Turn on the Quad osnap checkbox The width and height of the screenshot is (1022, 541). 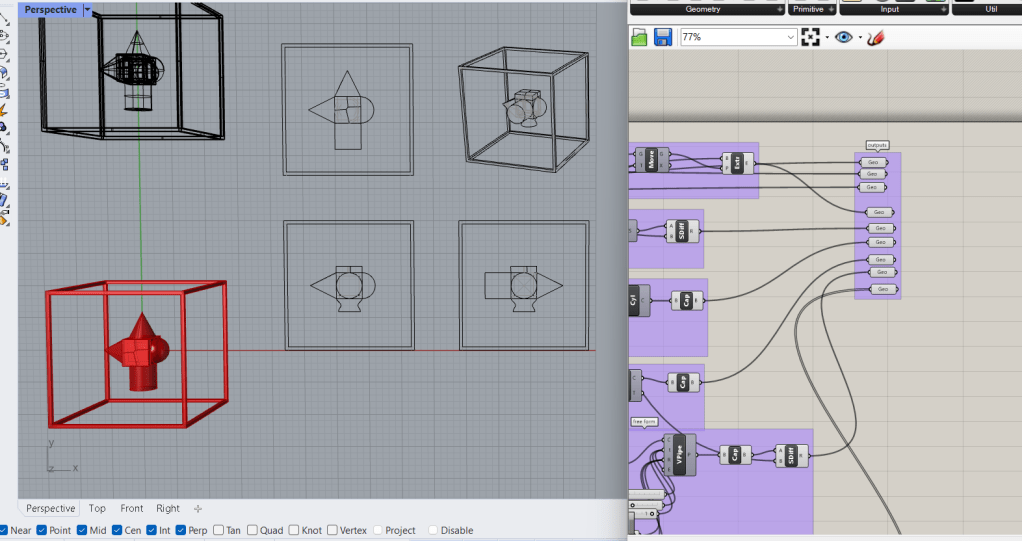pos(253,530)
